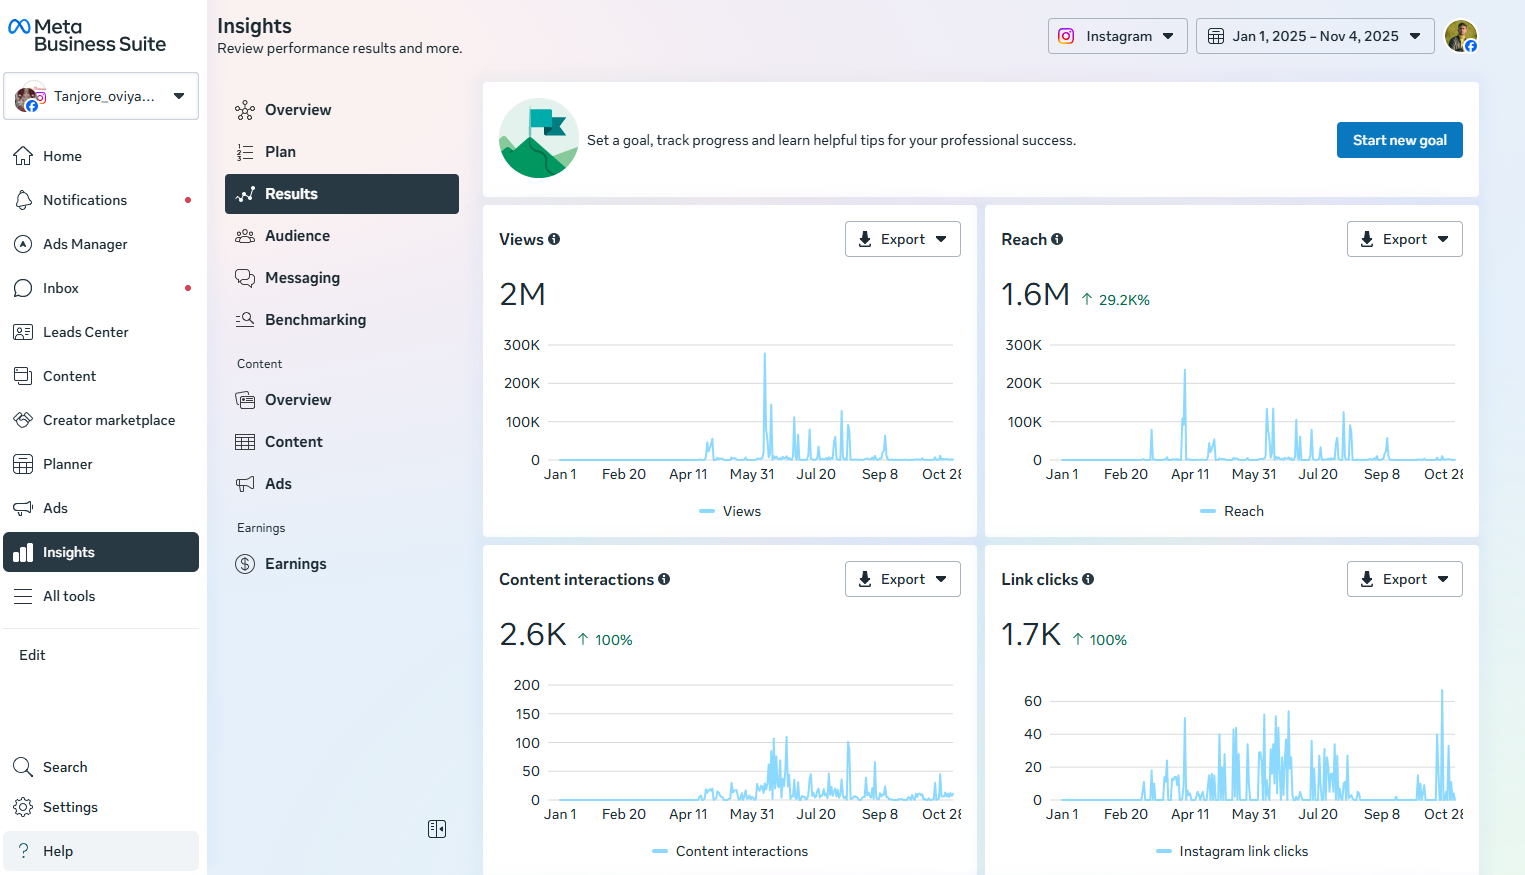Switch to the Audience insights tab
Viewport: 1525px width, 875px height.
point(297,236)
